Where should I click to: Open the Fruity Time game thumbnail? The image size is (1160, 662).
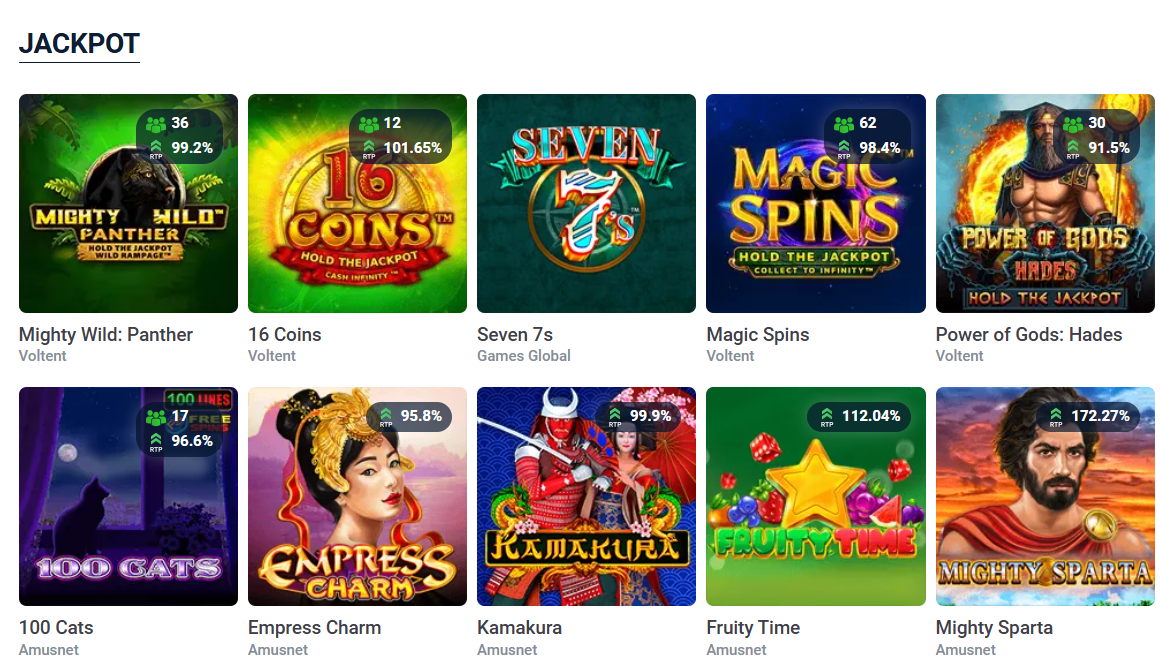tap(815, 497)
